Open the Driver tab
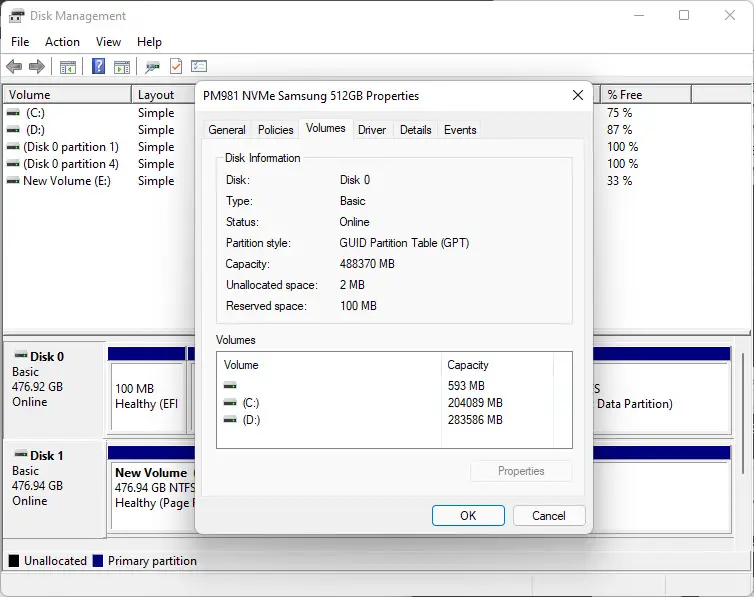The height and width of the screenshot is (597, 754). point(372,130)
